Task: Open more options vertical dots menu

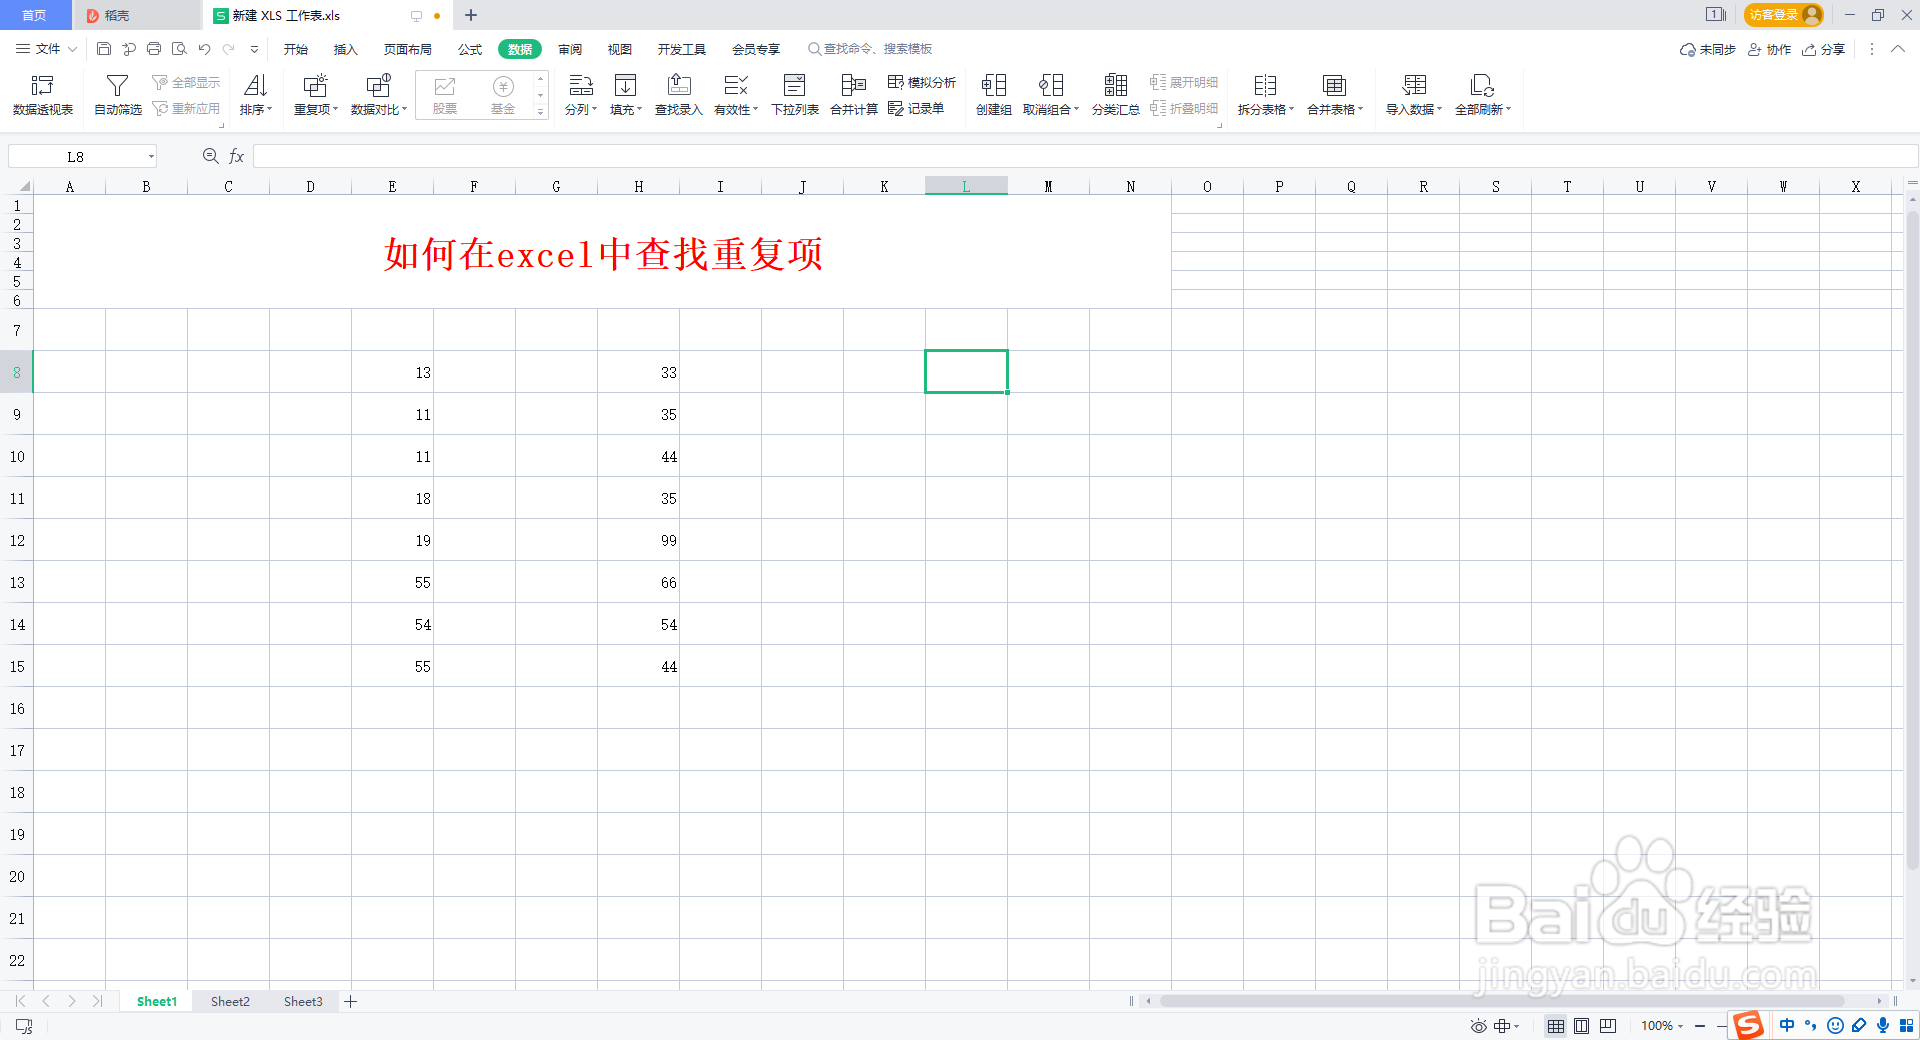Action: (1872, 49)
